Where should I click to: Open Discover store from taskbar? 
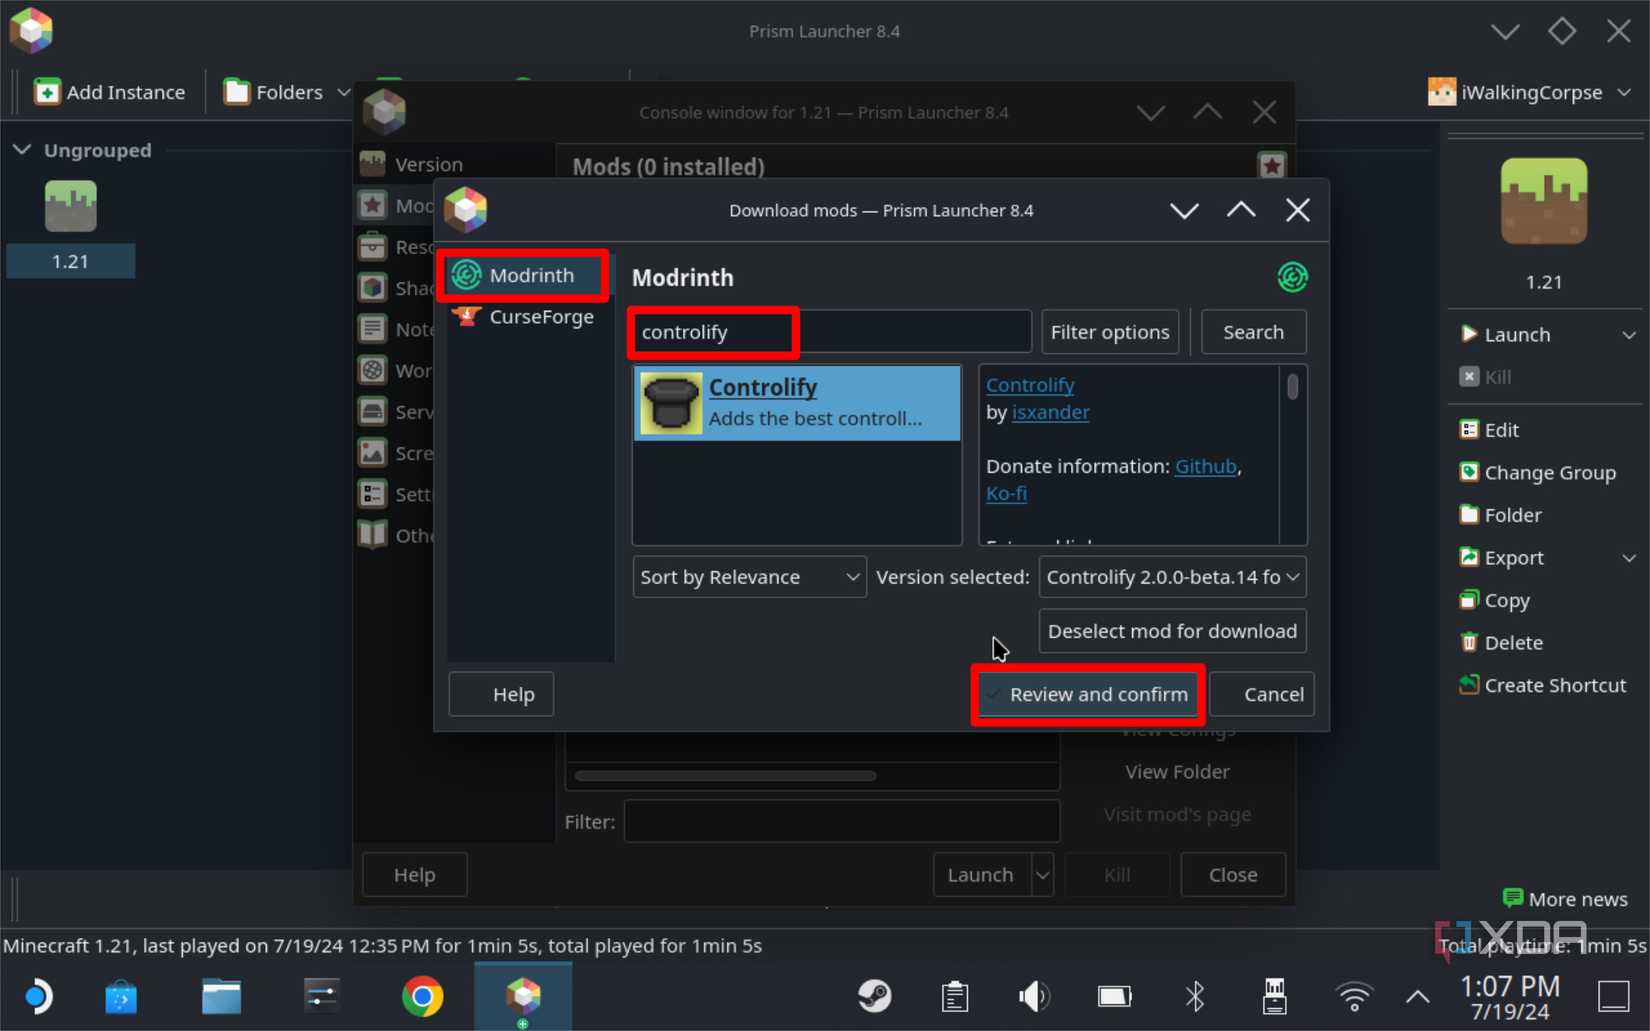(121, 996)
